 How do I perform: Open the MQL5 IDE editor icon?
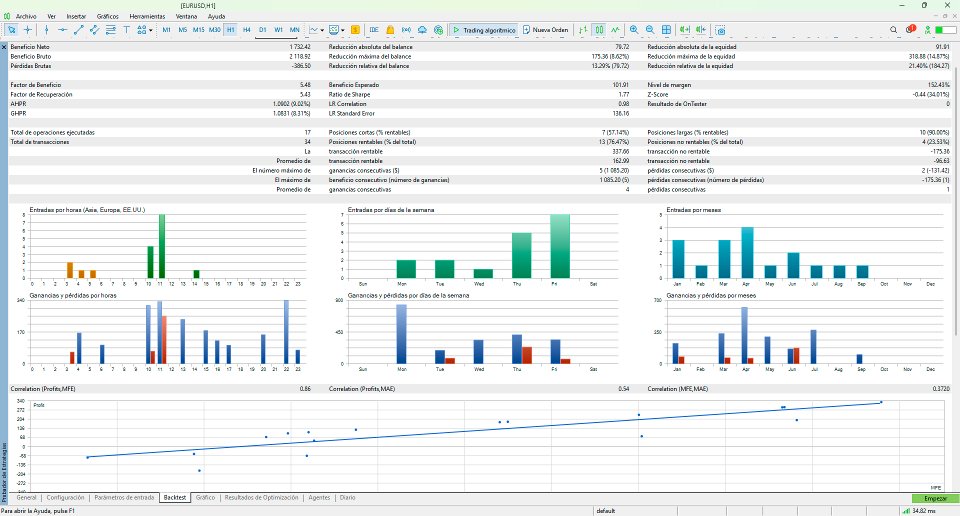(374, 30)
